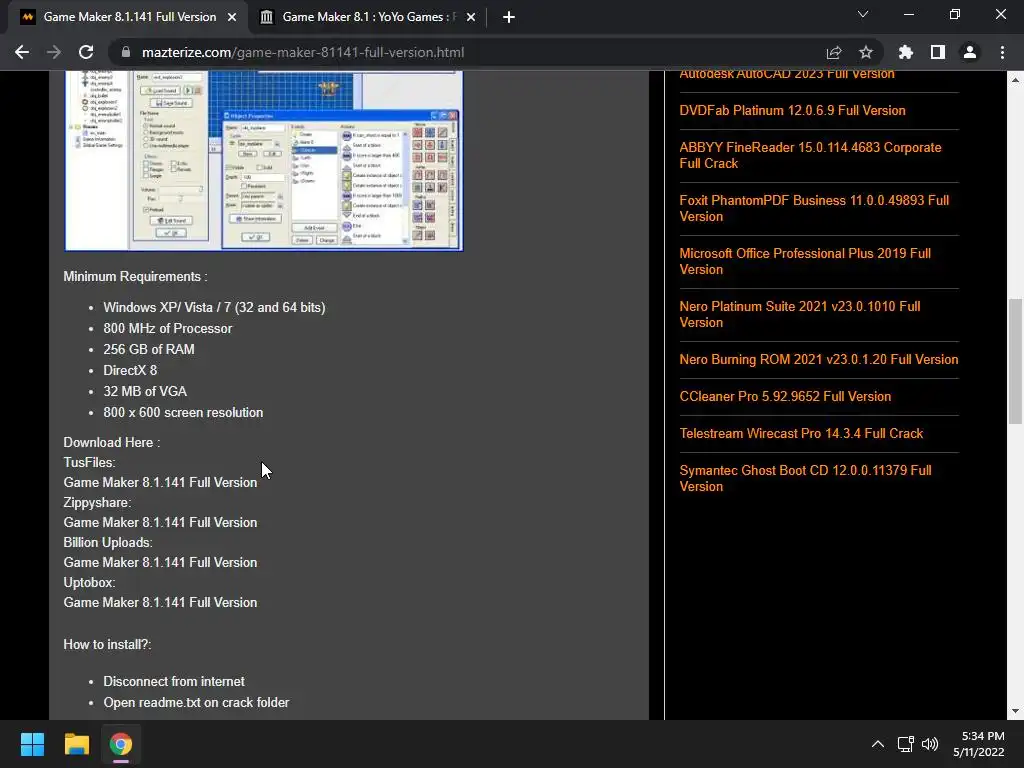Download Game Maker from Zippyshare link

pos(160,522)
